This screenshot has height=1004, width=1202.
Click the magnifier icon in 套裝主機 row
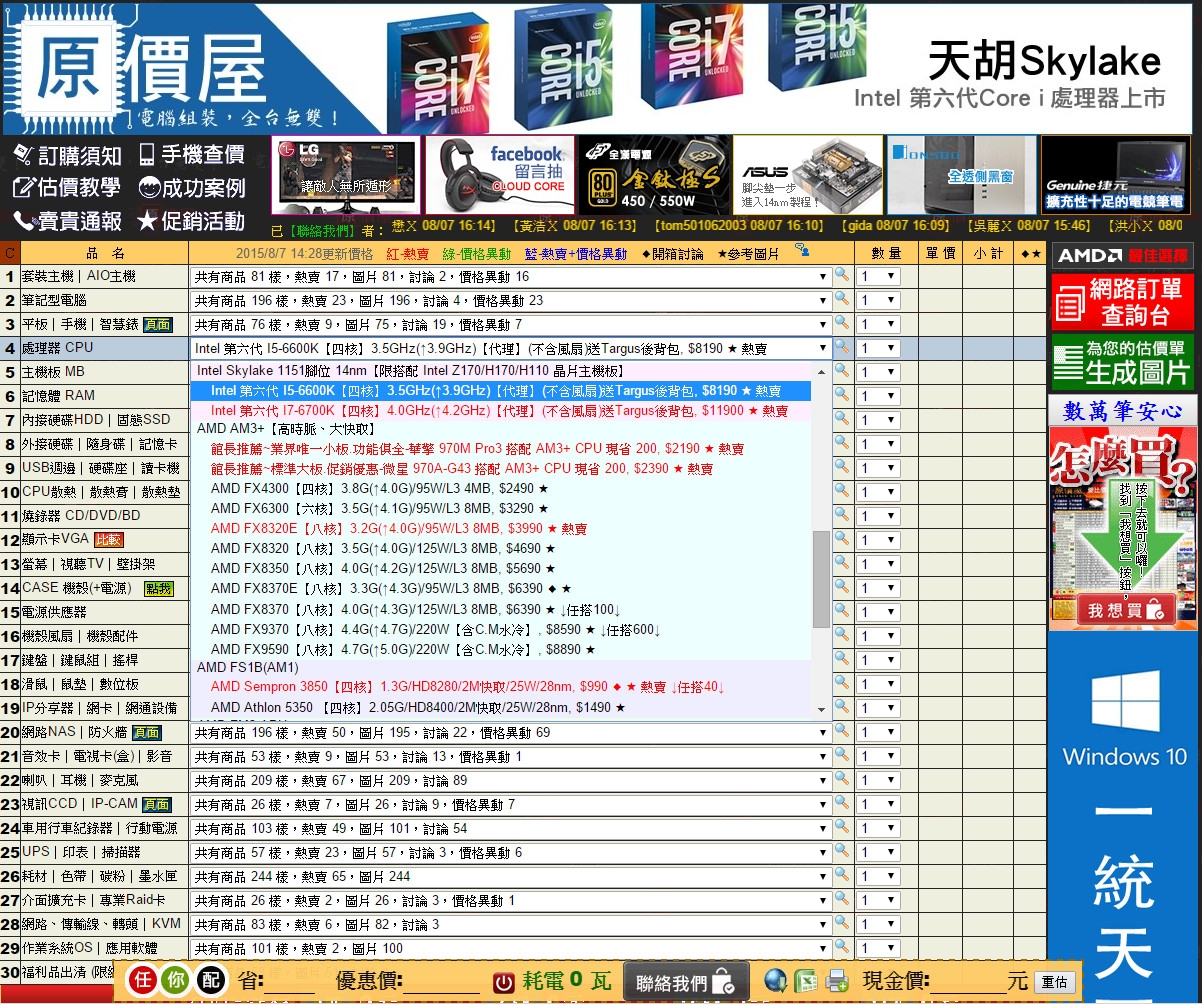842,275
